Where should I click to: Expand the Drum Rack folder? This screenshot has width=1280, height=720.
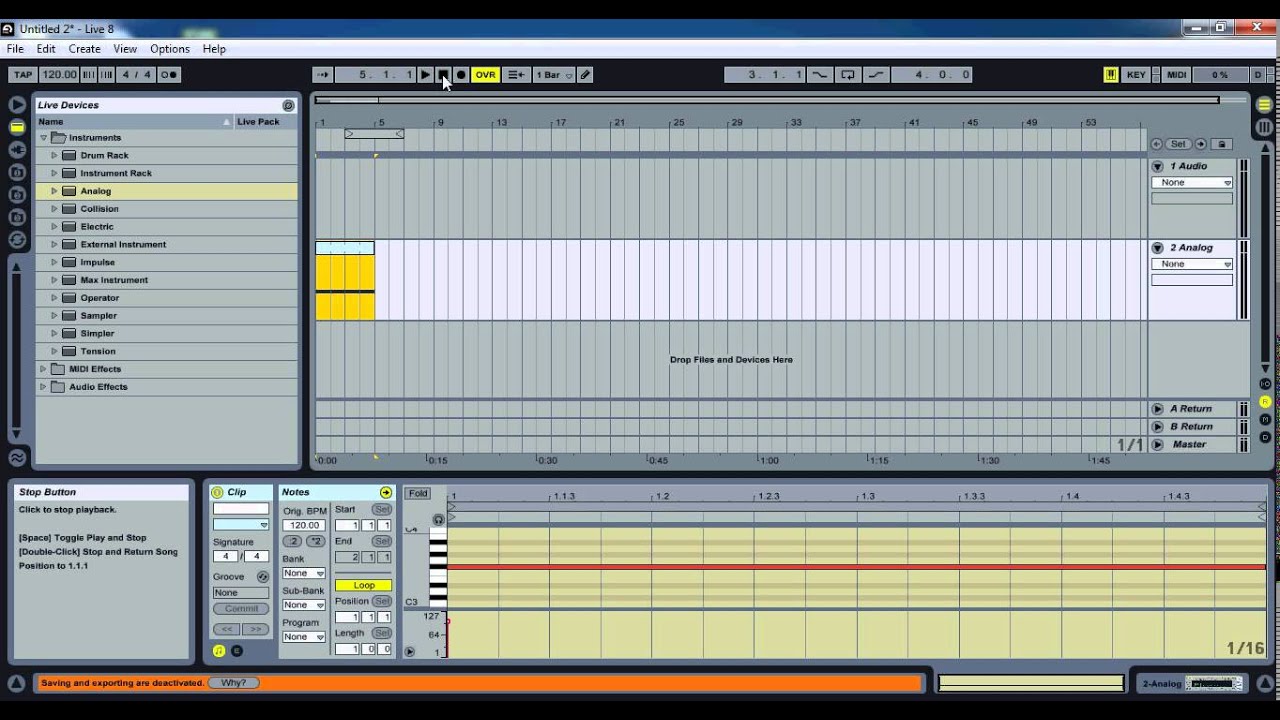[55, 155]
